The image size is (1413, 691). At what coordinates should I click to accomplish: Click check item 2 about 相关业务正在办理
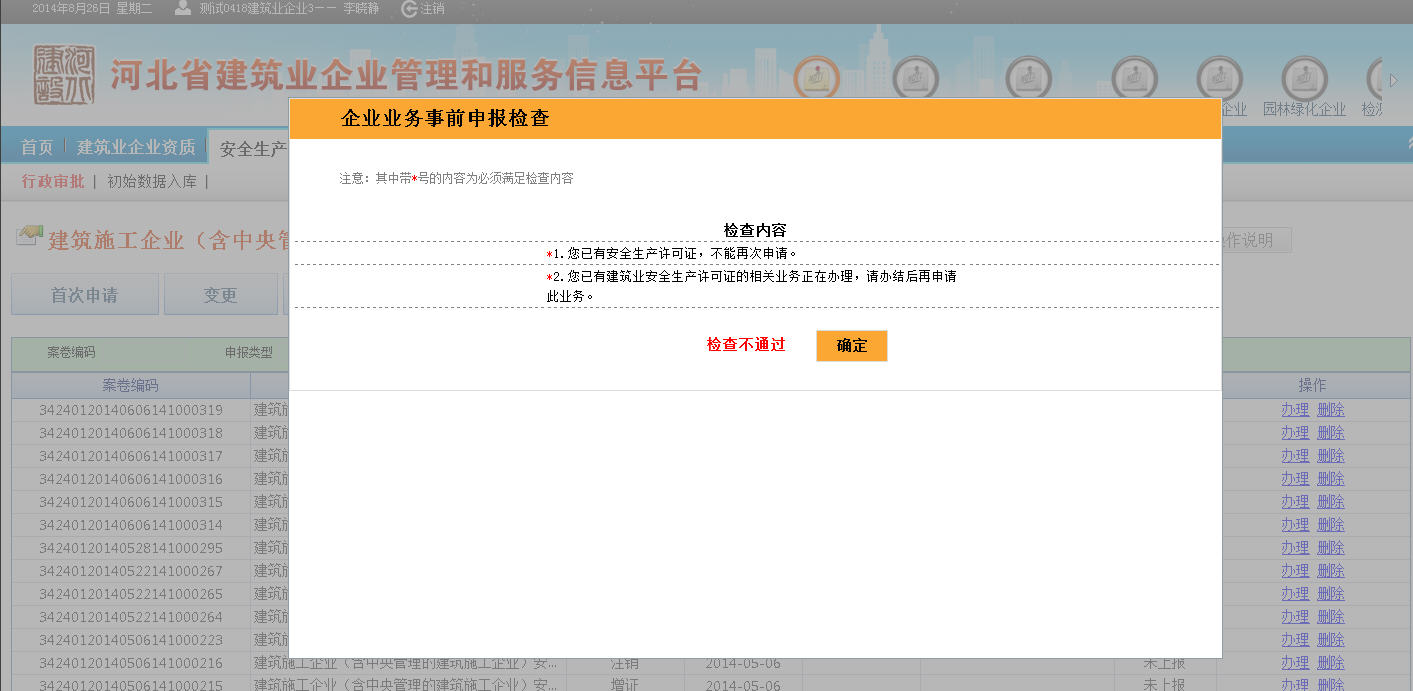click(751, 286)
